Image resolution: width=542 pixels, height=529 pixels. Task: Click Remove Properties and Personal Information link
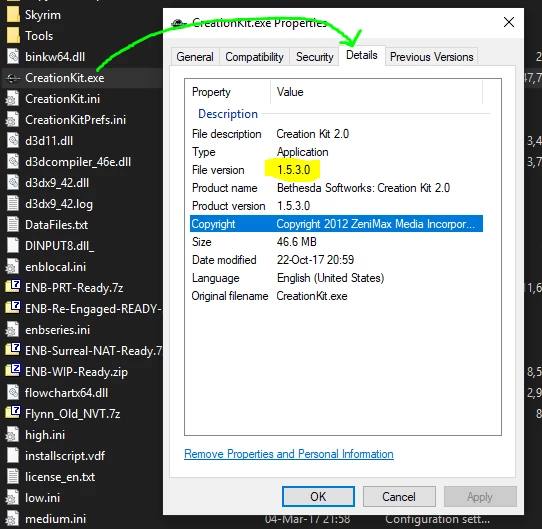coord(289,454)
